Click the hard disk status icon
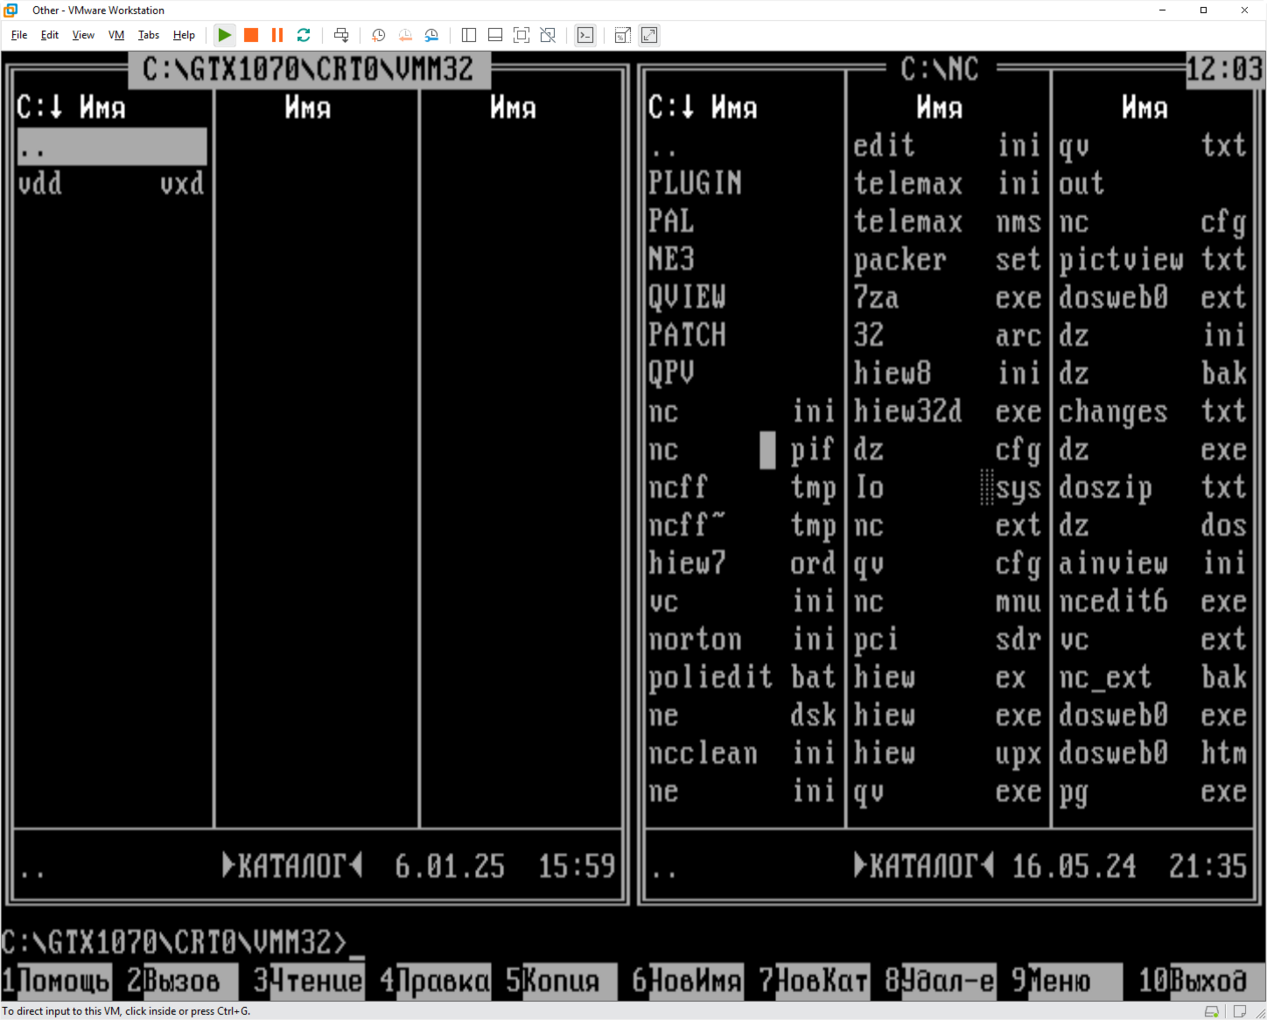The image size is (1267, 1020). [x=1212, y=1011]
